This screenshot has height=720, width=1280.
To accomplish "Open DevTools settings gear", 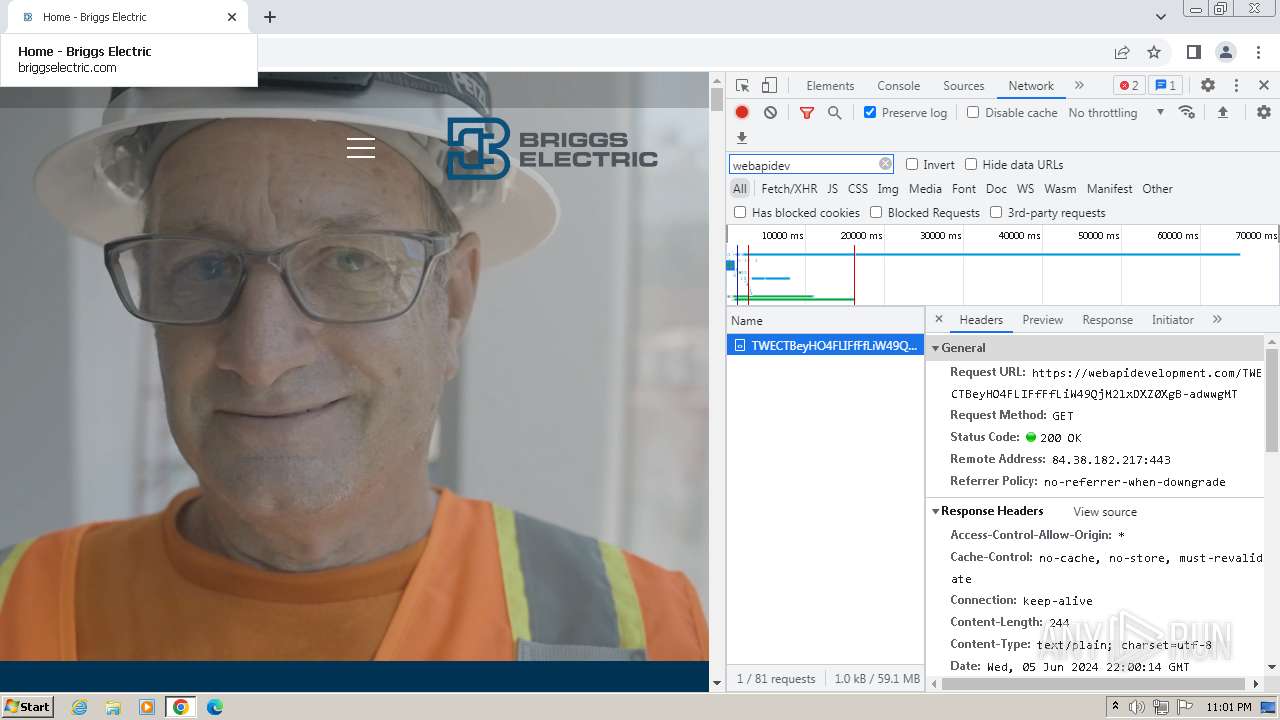I will point(1207,86).
